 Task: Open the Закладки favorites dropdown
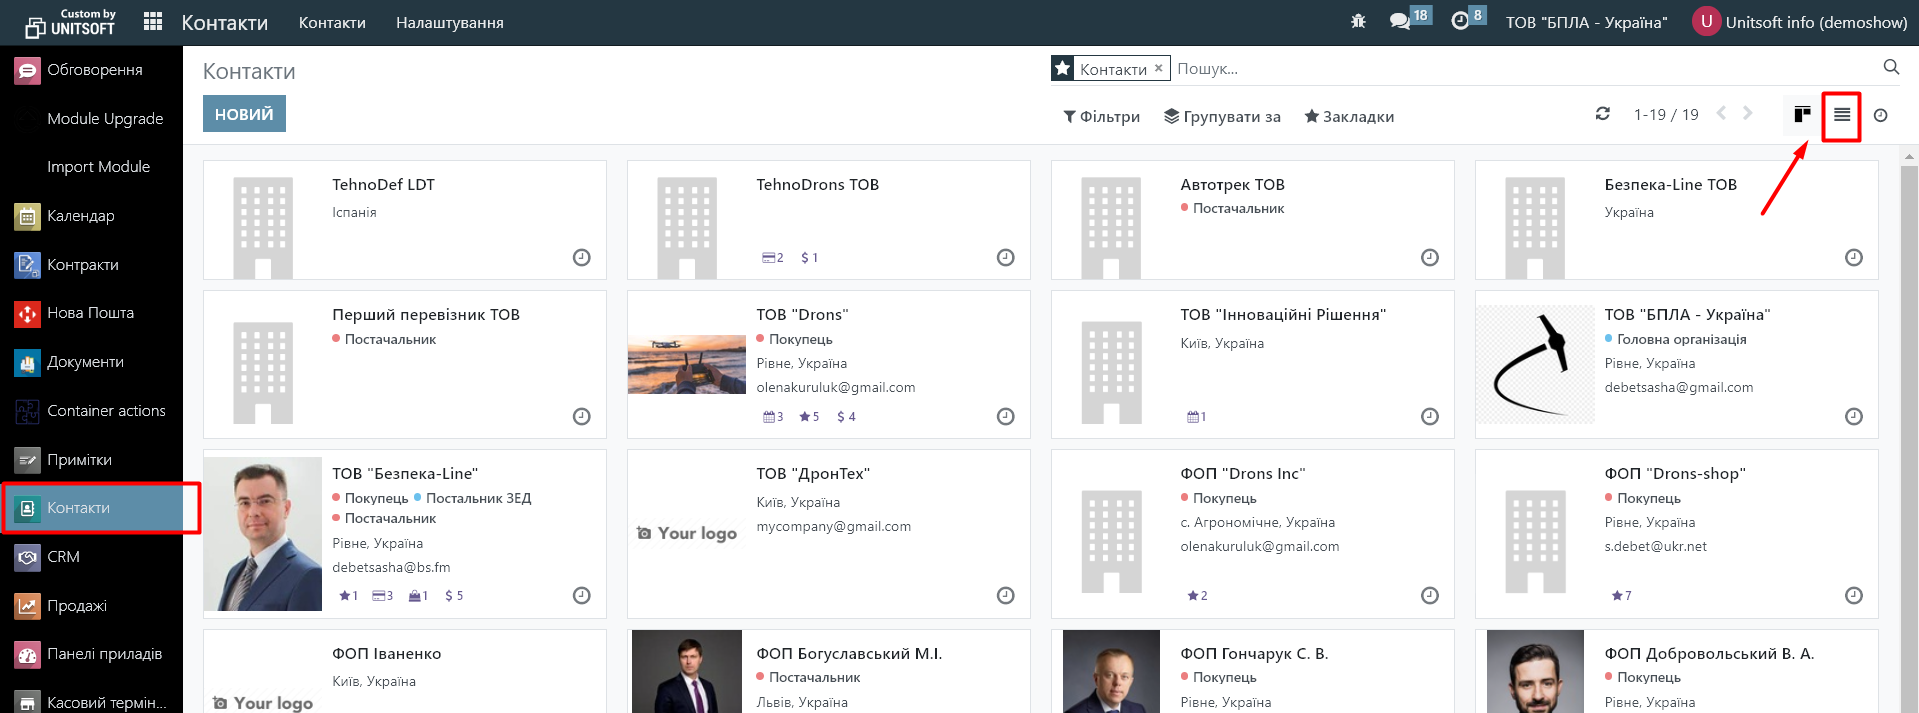1349,117
